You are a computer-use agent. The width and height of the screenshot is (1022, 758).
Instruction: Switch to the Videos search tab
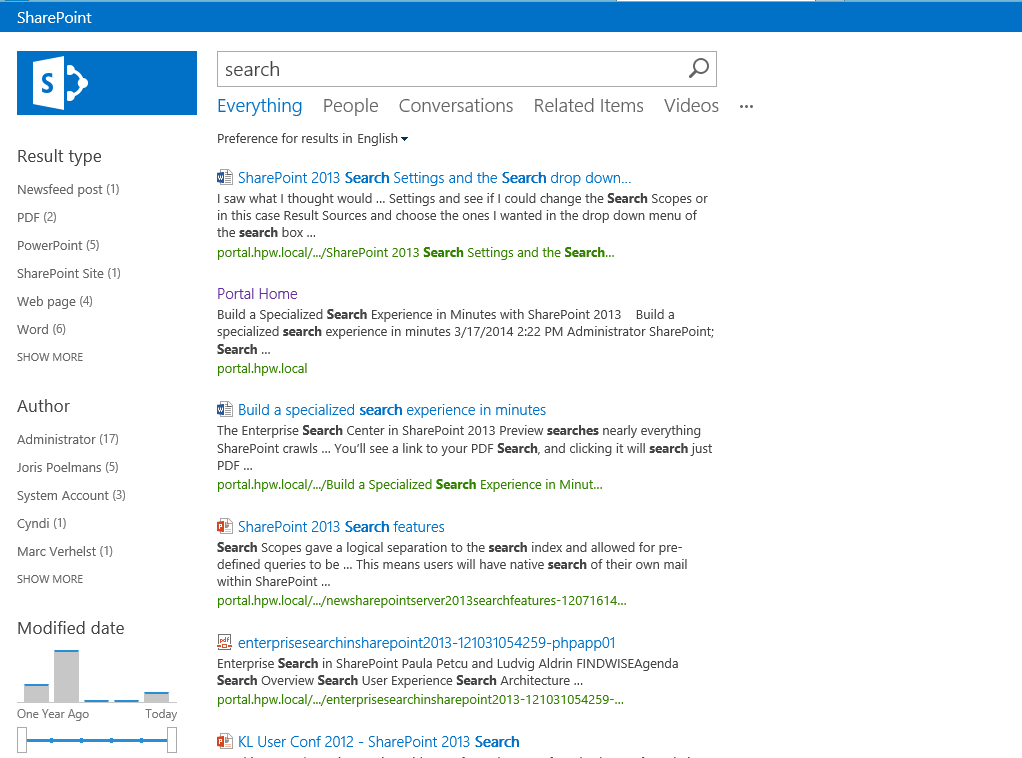[x=691, y=105]
